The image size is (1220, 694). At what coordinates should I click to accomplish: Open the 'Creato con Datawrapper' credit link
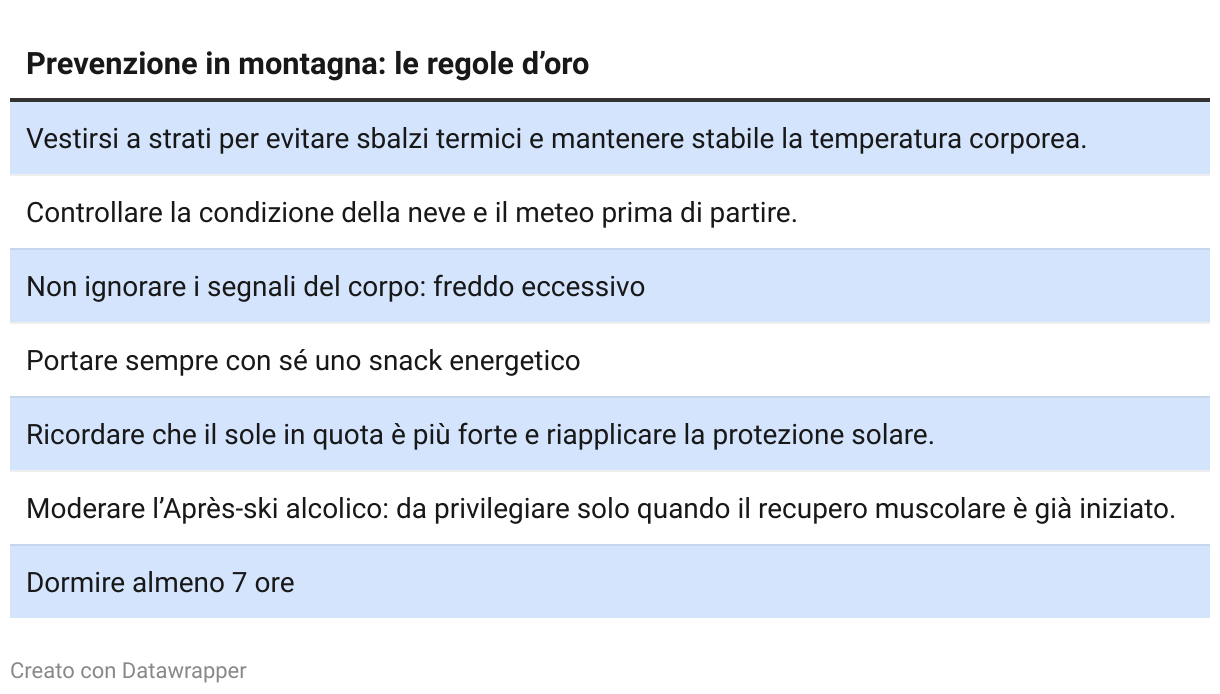[x=128, y=670]
